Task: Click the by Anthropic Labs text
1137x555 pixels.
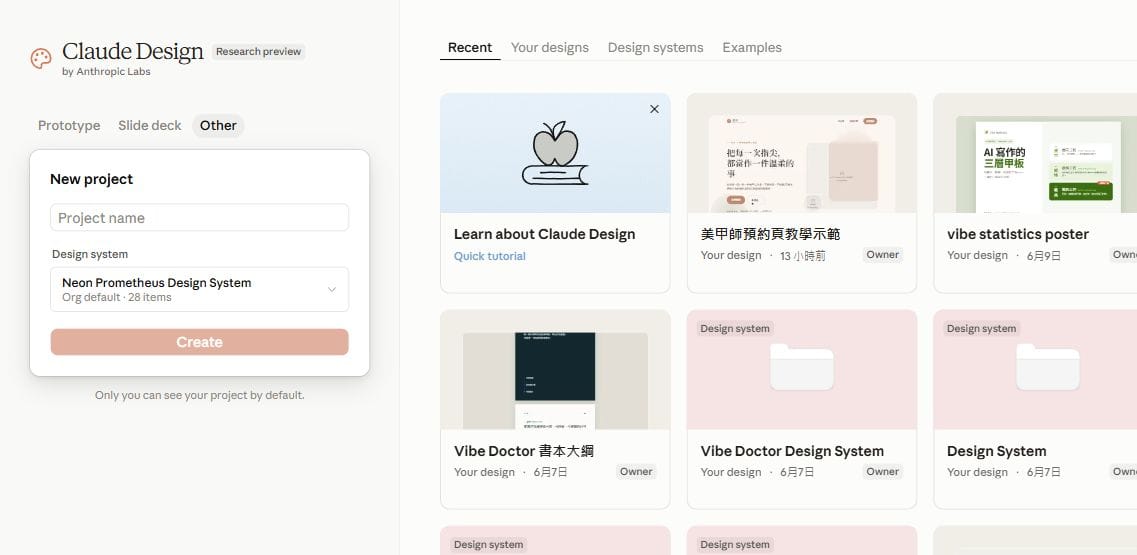Action: [x=107, y=72]
